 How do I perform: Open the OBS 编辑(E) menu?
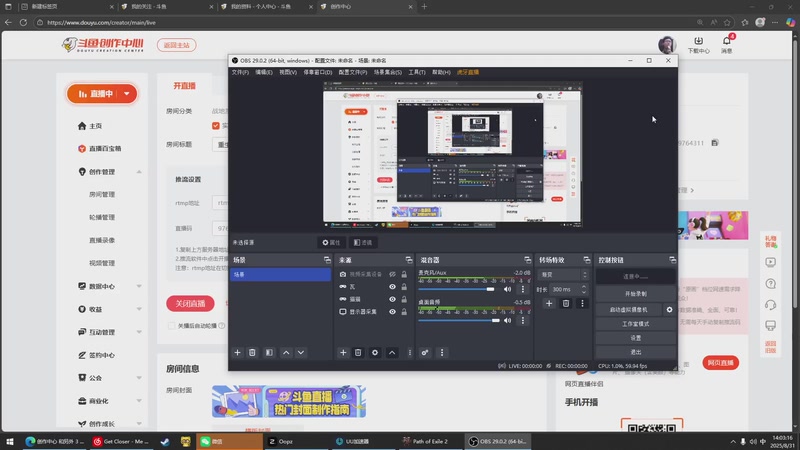pos(264,72)
